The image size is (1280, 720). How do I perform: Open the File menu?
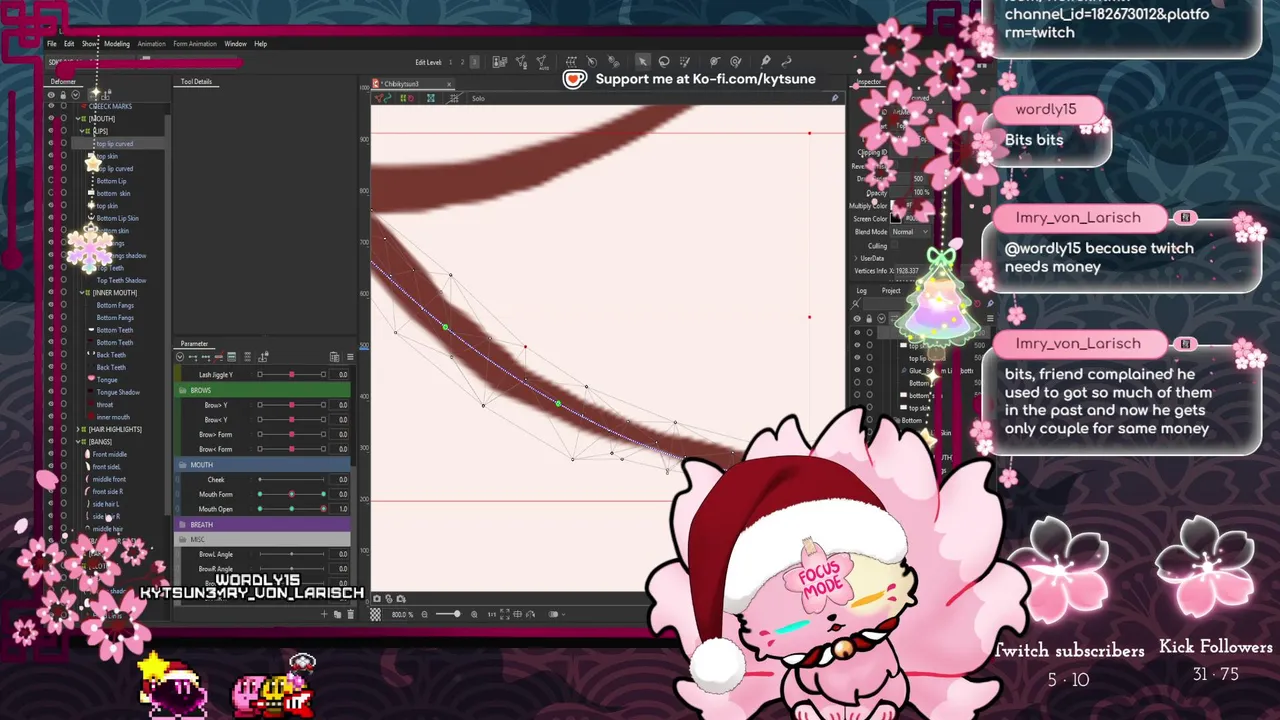[51, 44]
